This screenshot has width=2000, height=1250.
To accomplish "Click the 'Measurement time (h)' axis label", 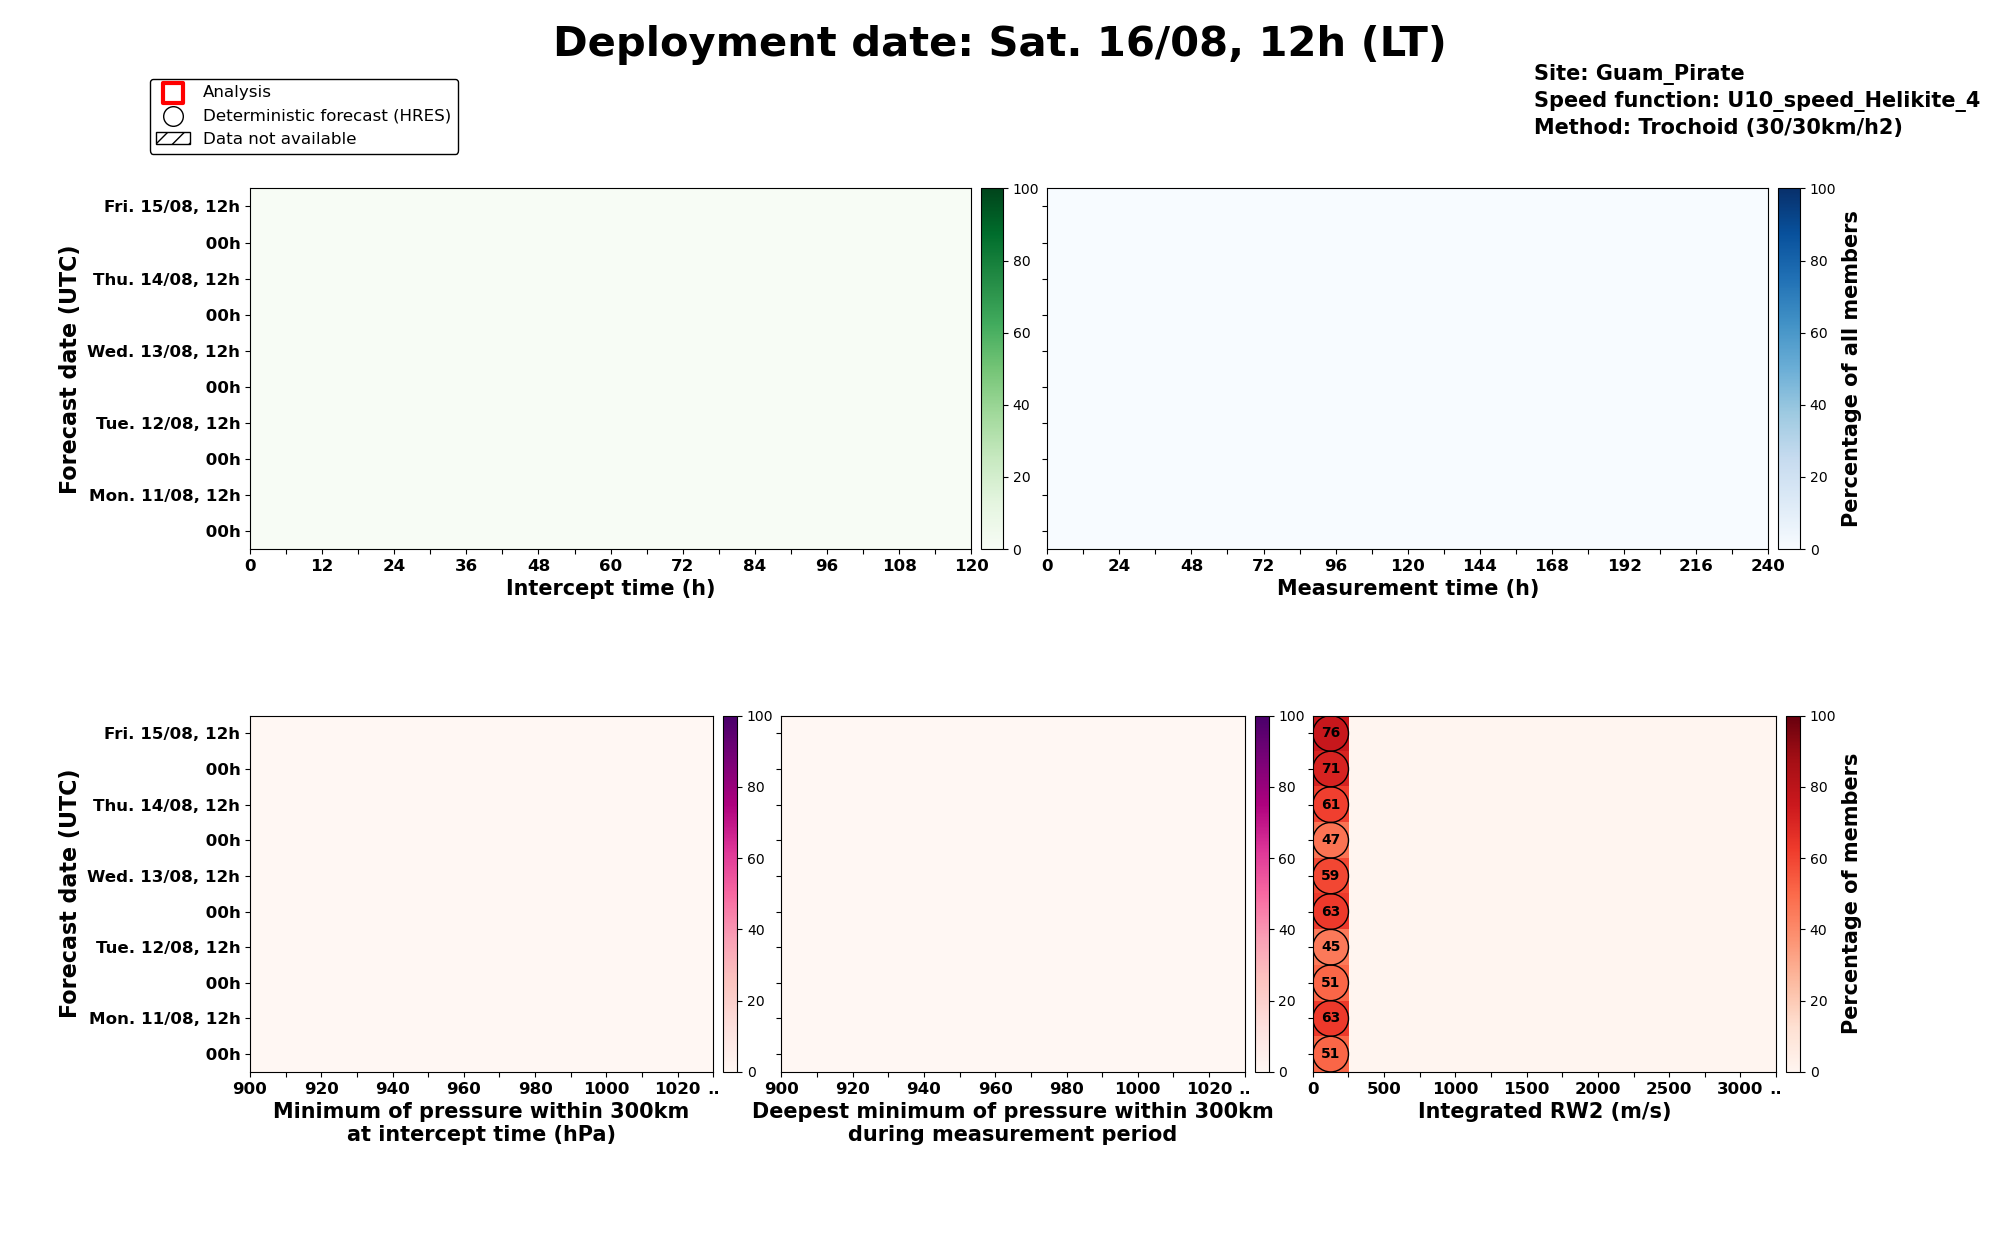I will pyautogui.click(x=1408, y=588).
